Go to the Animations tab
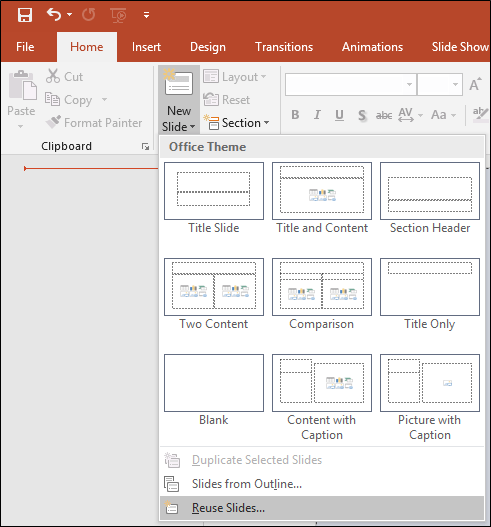Image resolution: width=491 pixels, height=527 pixels. pos(372,47)
